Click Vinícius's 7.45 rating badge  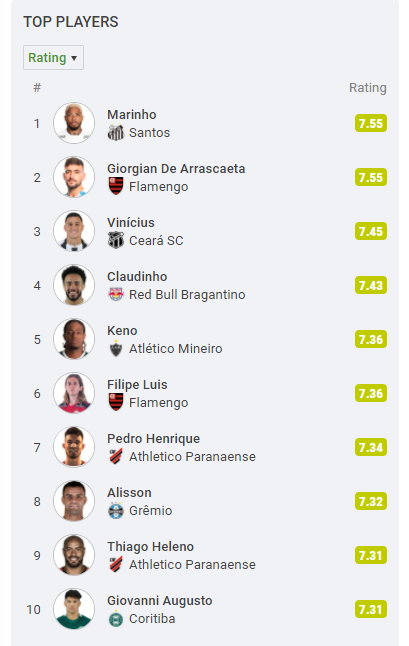click(x=371, y=231)
